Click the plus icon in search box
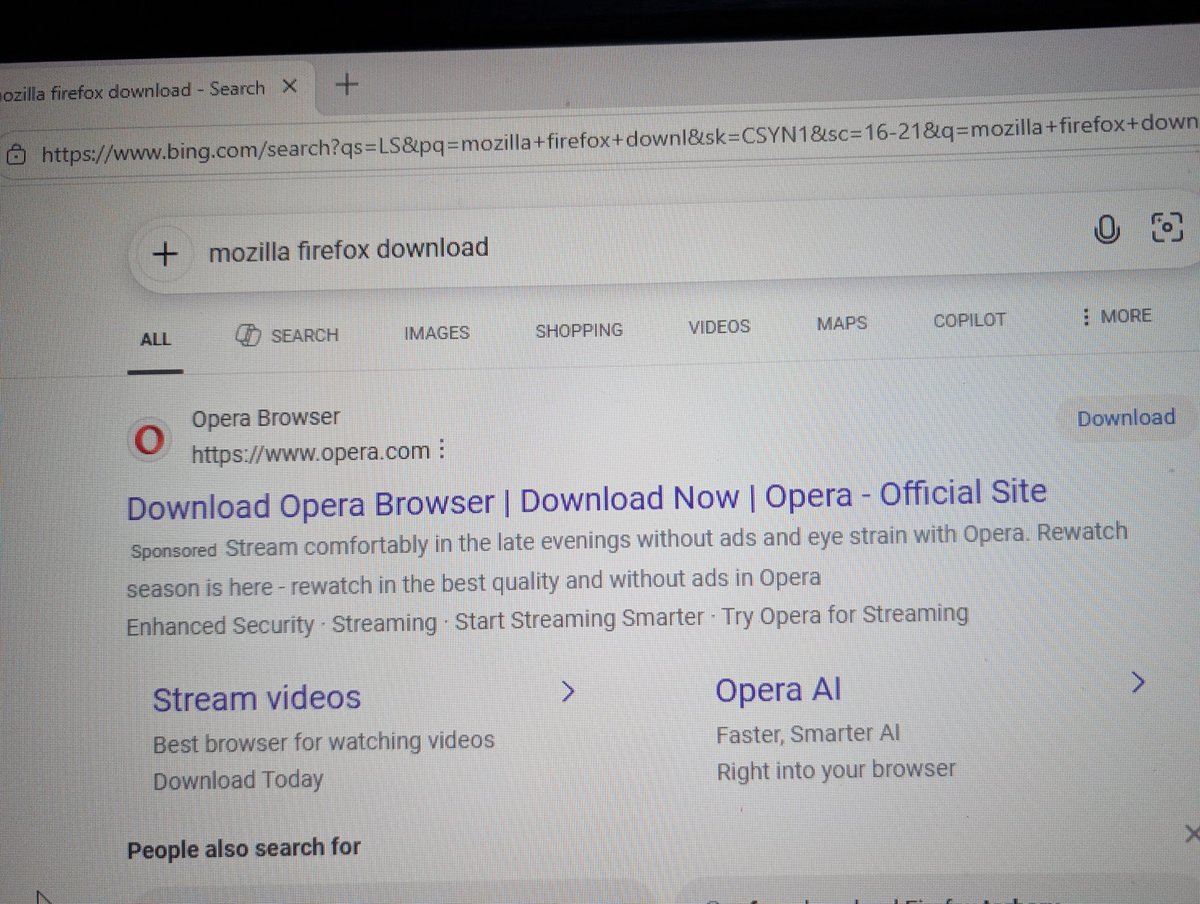Viewport: 1200px width, 904px height. point(164,254)
